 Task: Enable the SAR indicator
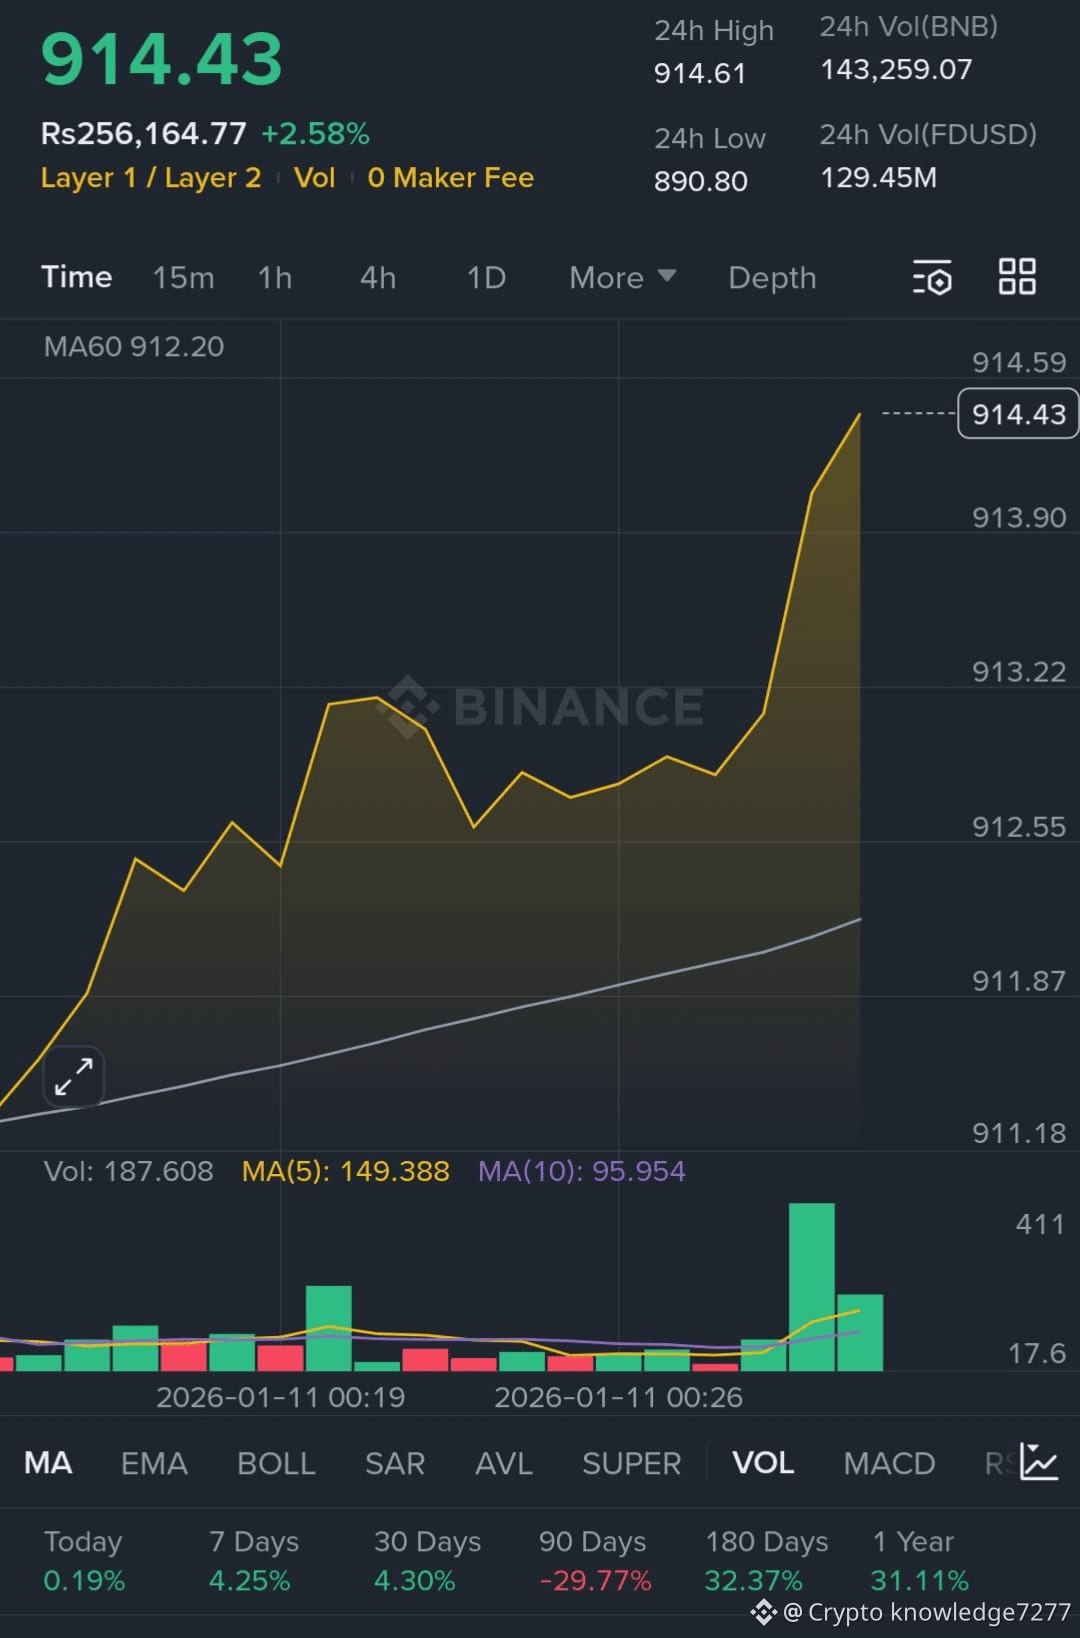[395, 1463]
